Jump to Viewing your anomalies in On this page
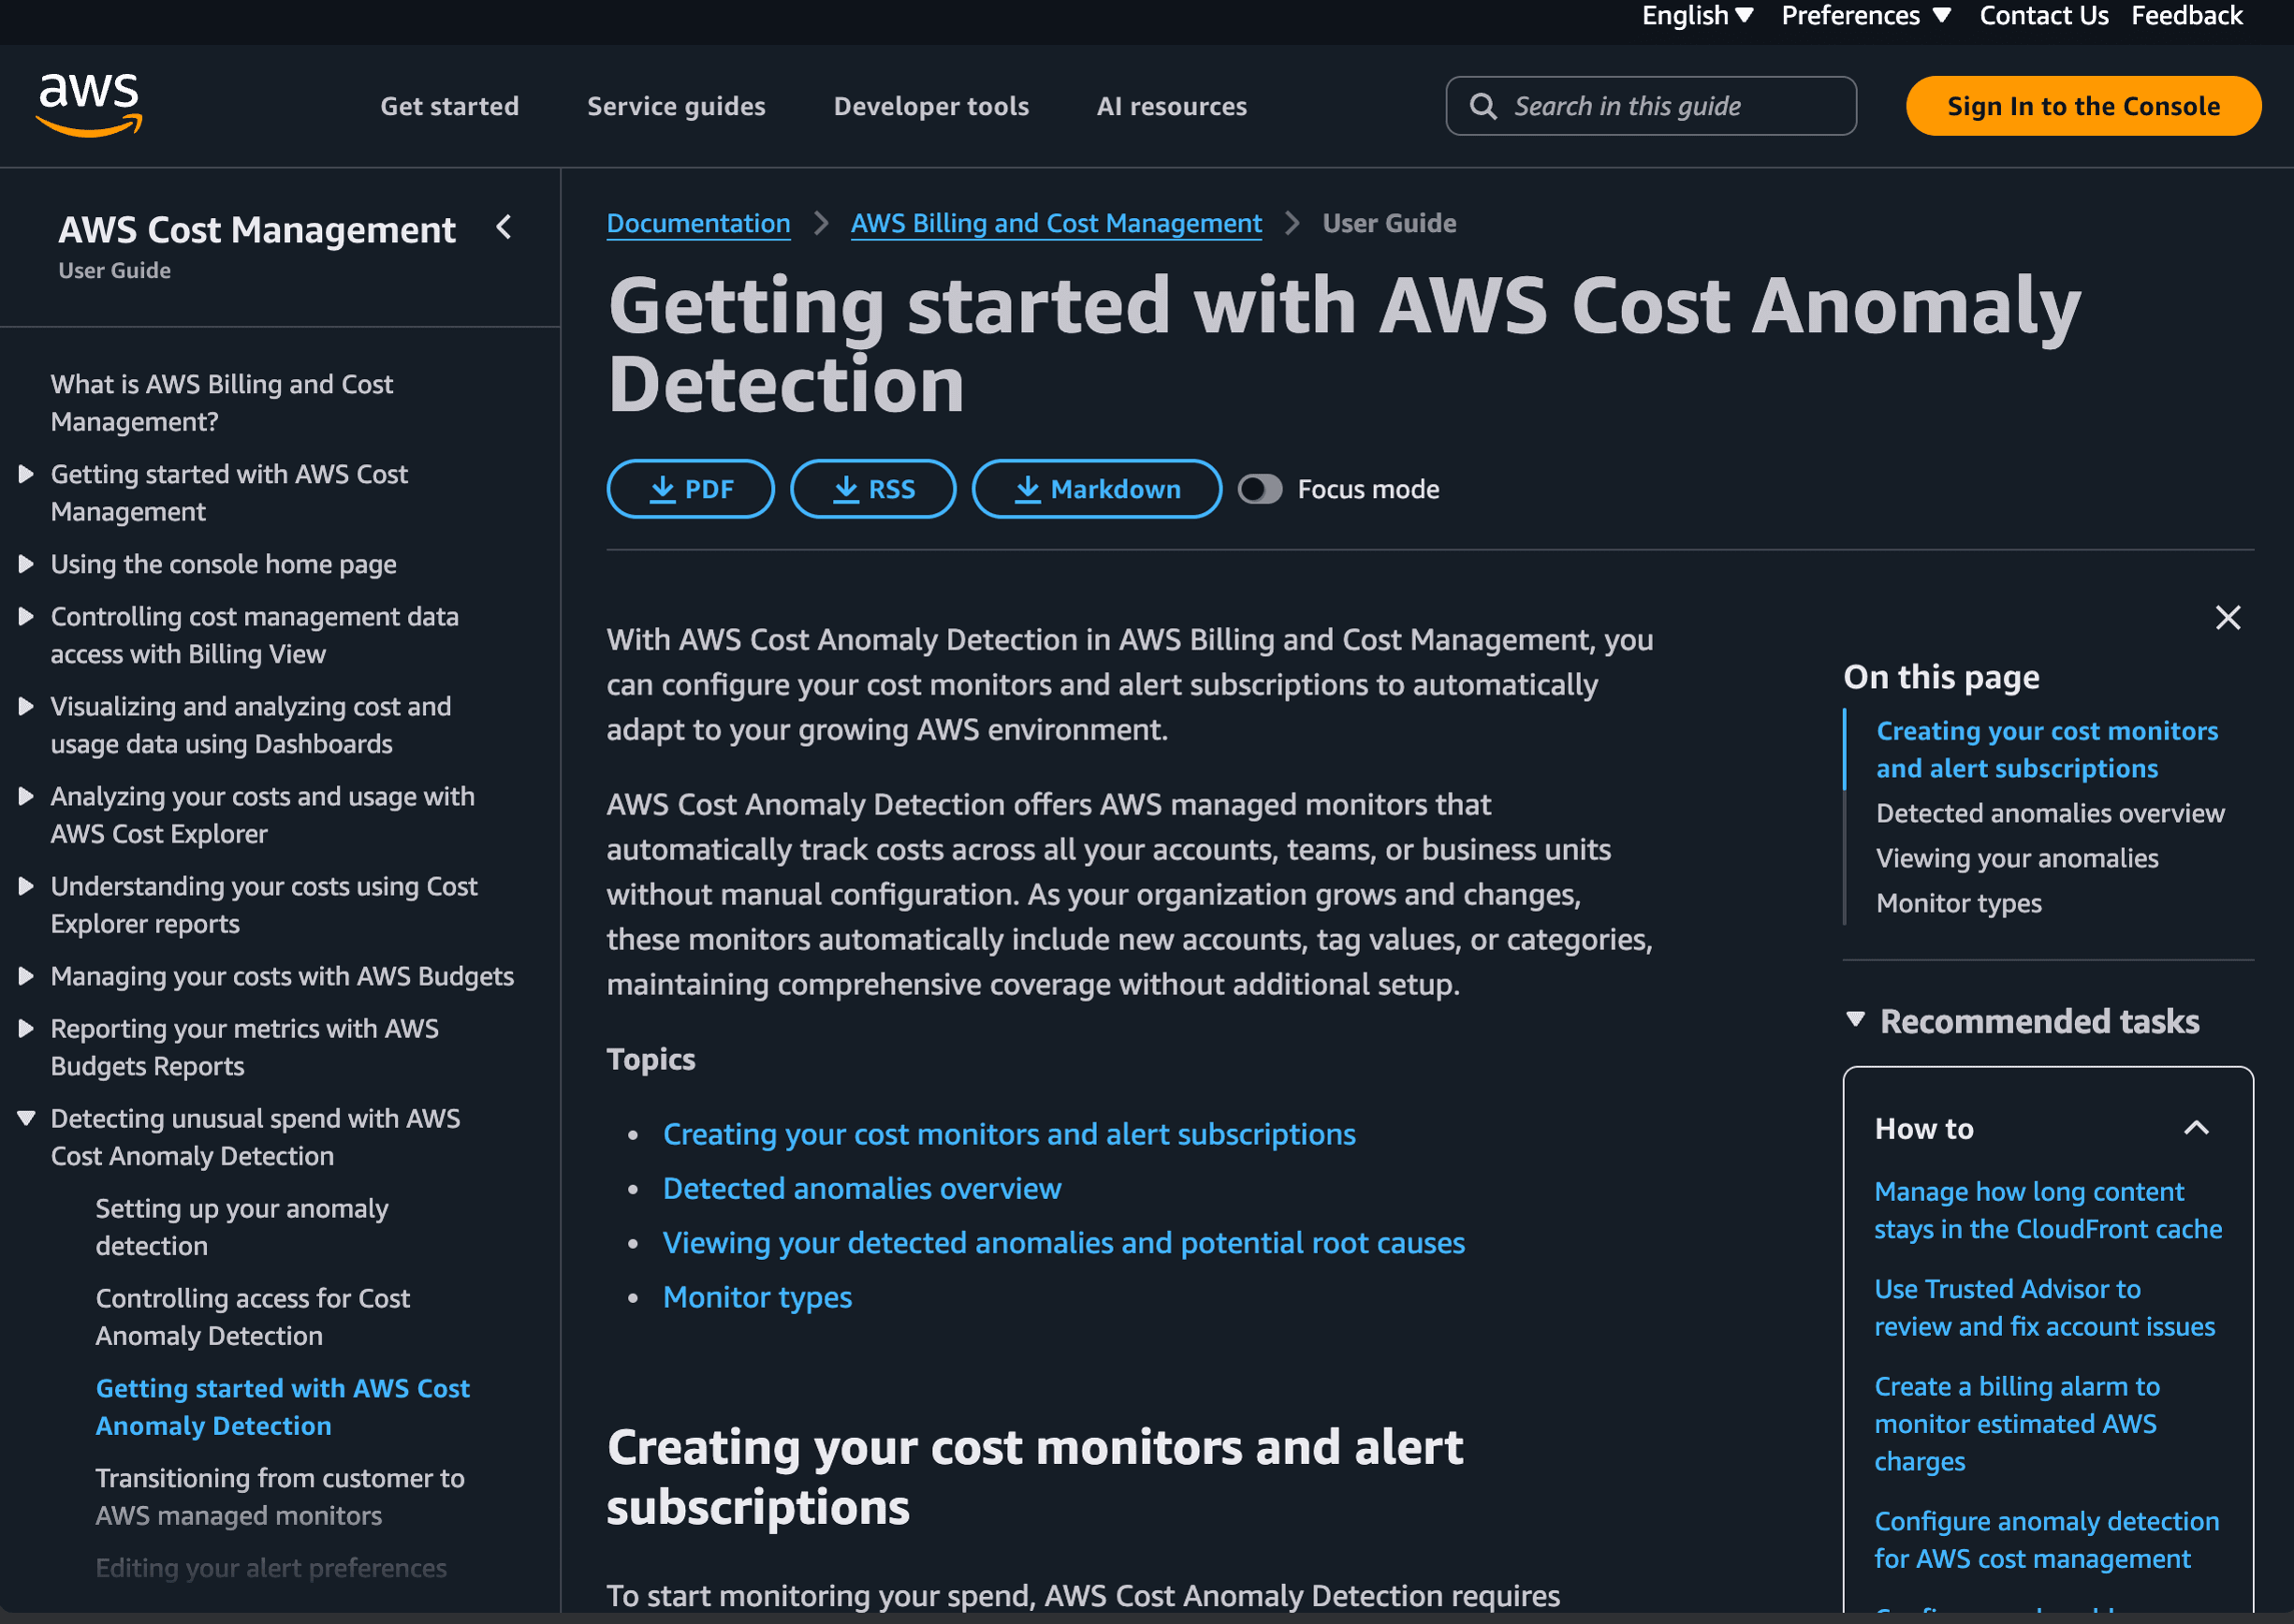 [x=2017, y=858]
